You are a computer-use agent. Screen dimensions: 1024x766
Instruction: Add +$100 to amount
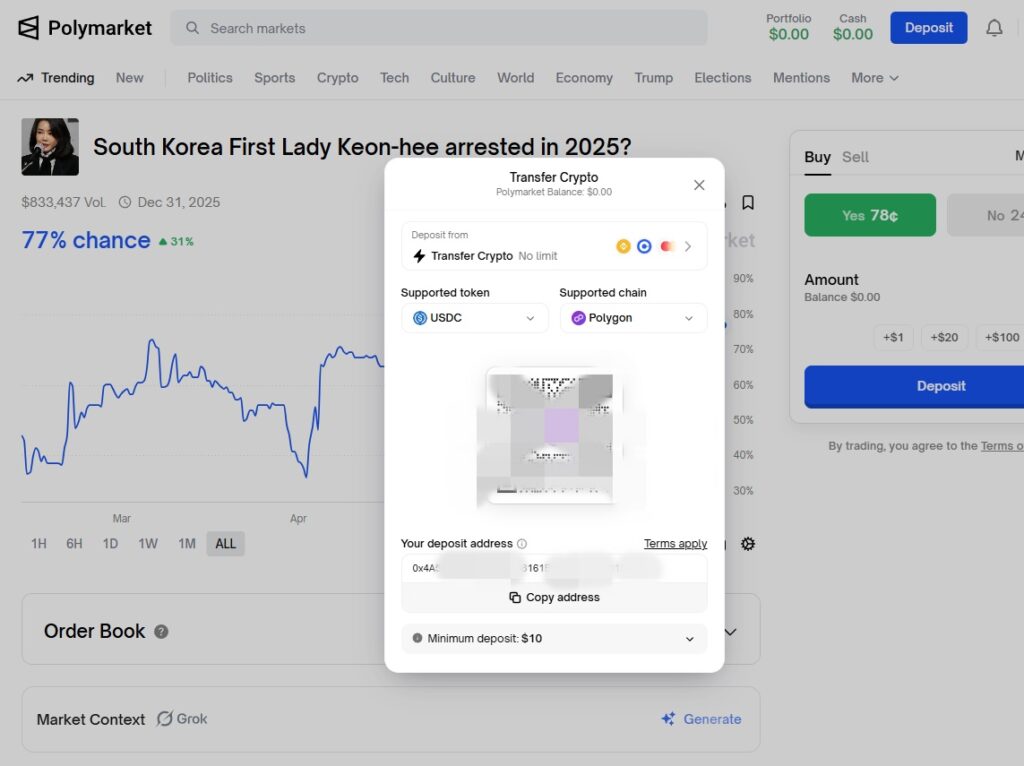[1001, 337]
